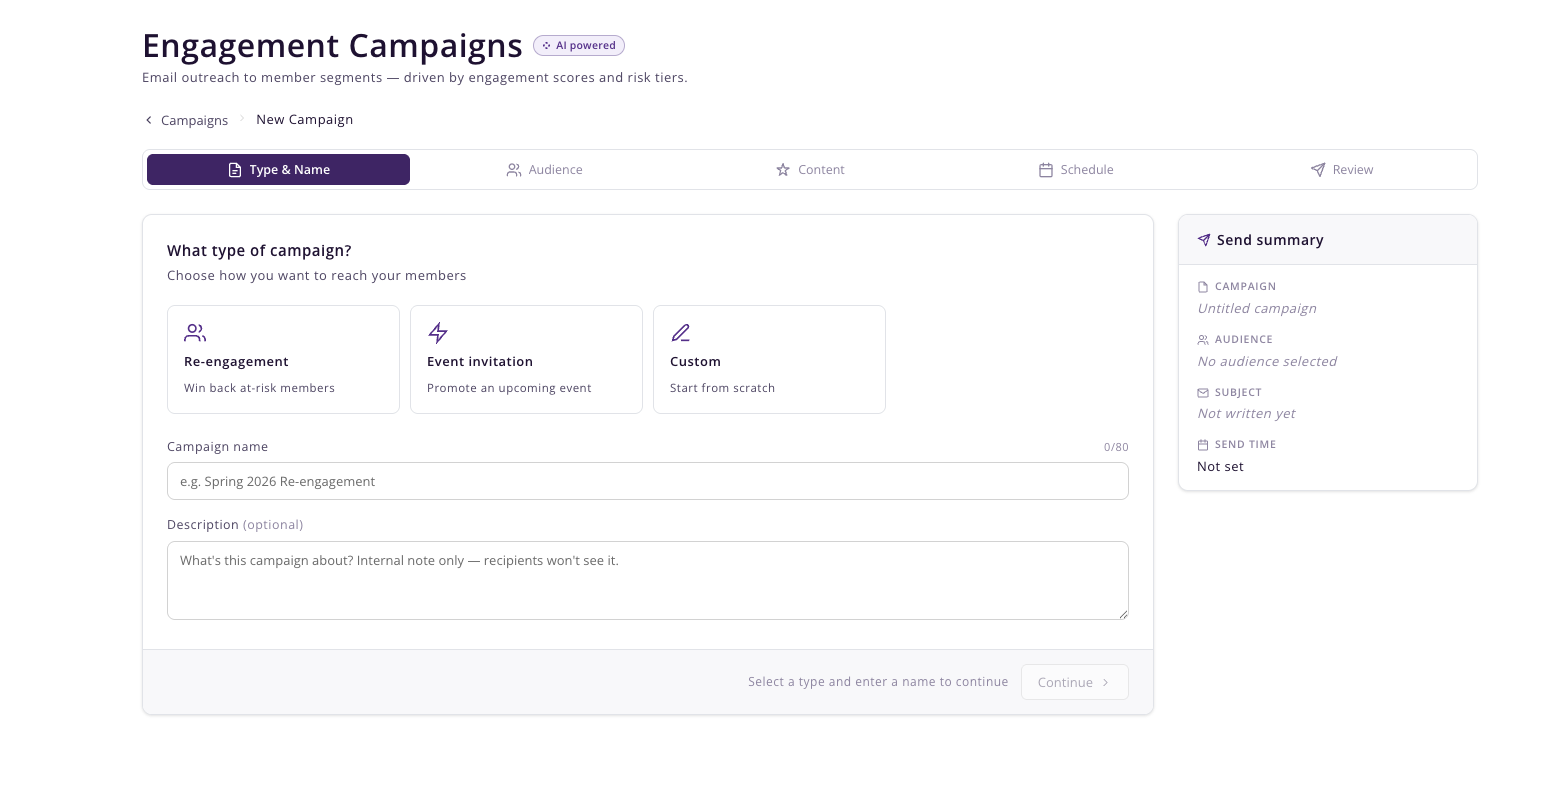
Task: Click inside the Description text area
Action: click(x=648, y=580)
